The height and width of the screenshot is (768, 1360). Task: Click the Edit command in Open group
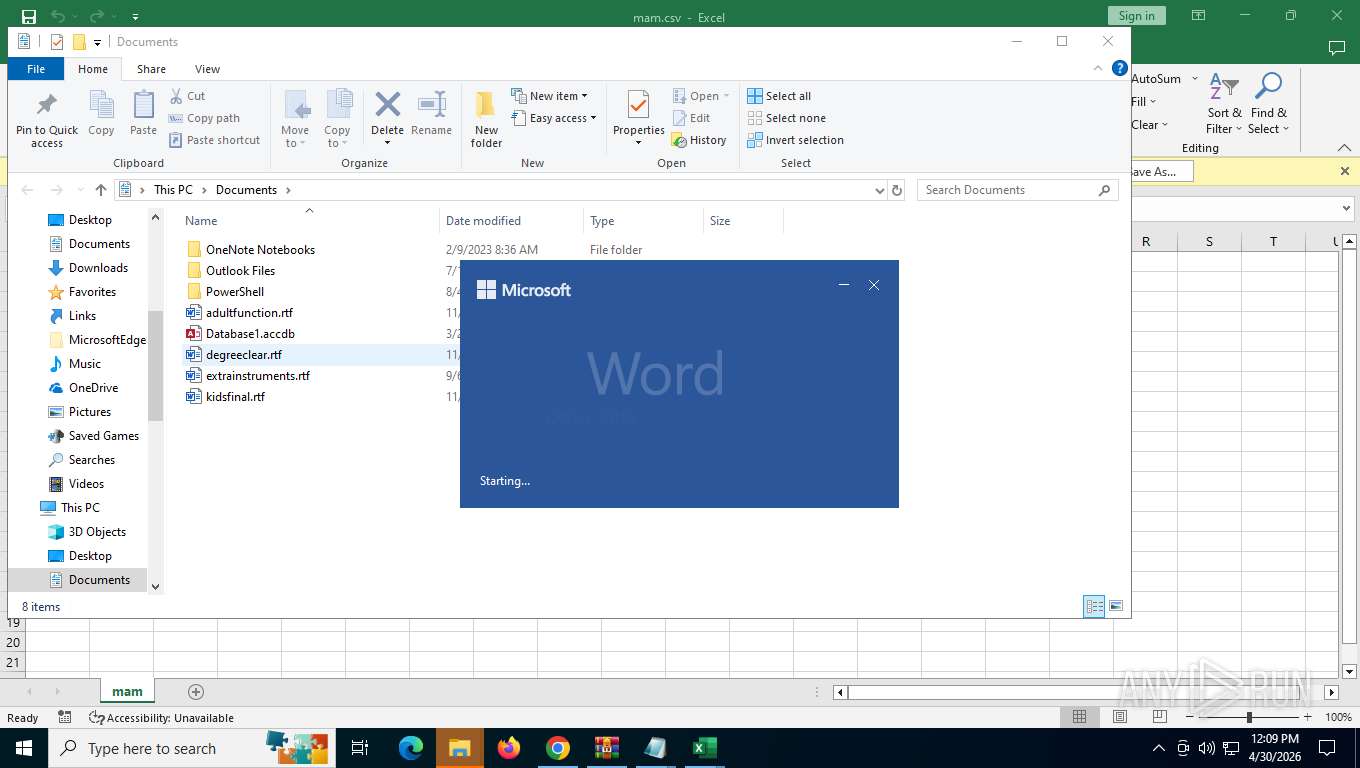[691, 118]
